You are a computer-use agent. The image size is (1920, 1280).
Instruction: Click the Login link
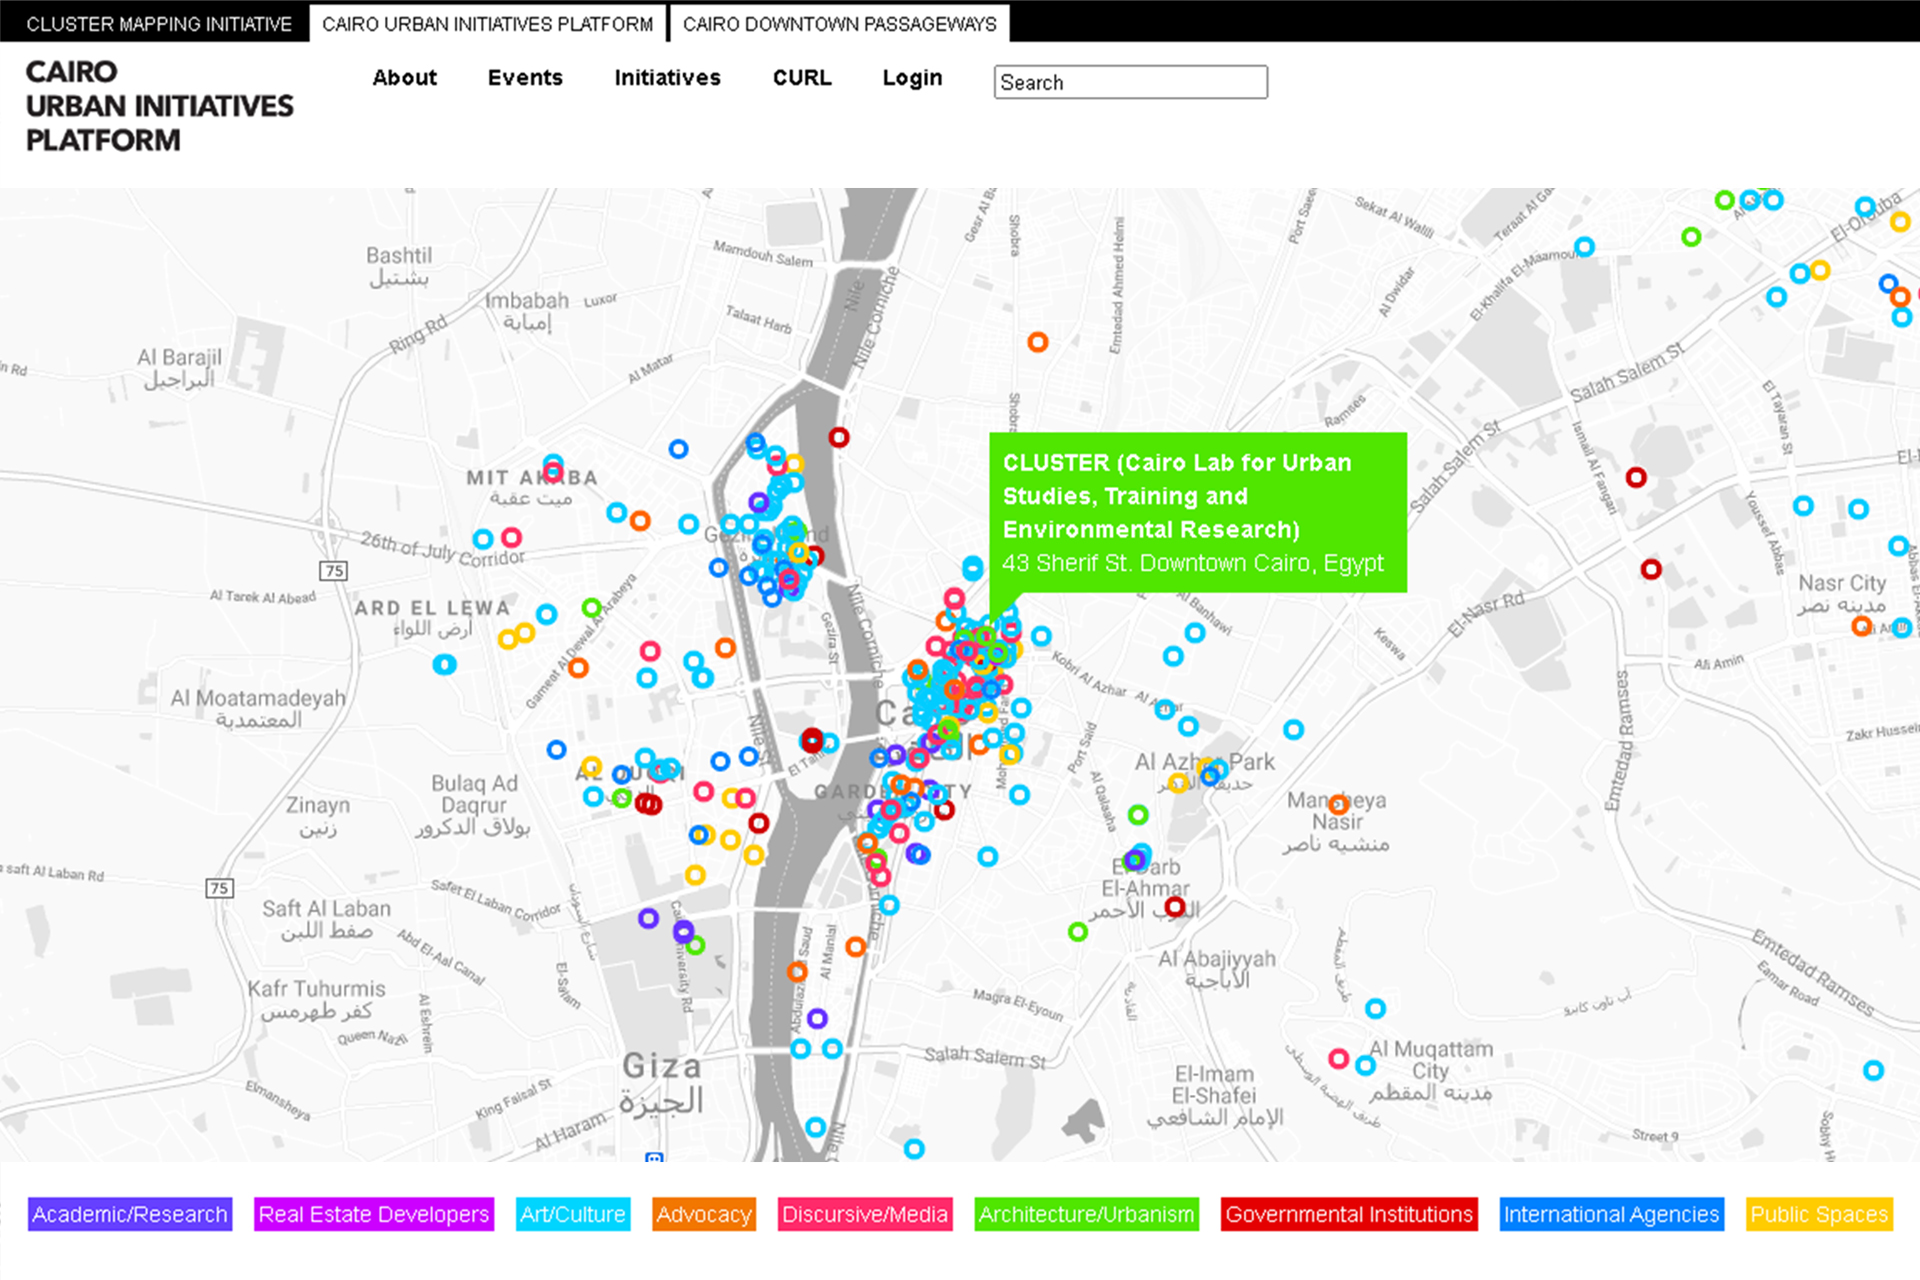pos(911,78)
